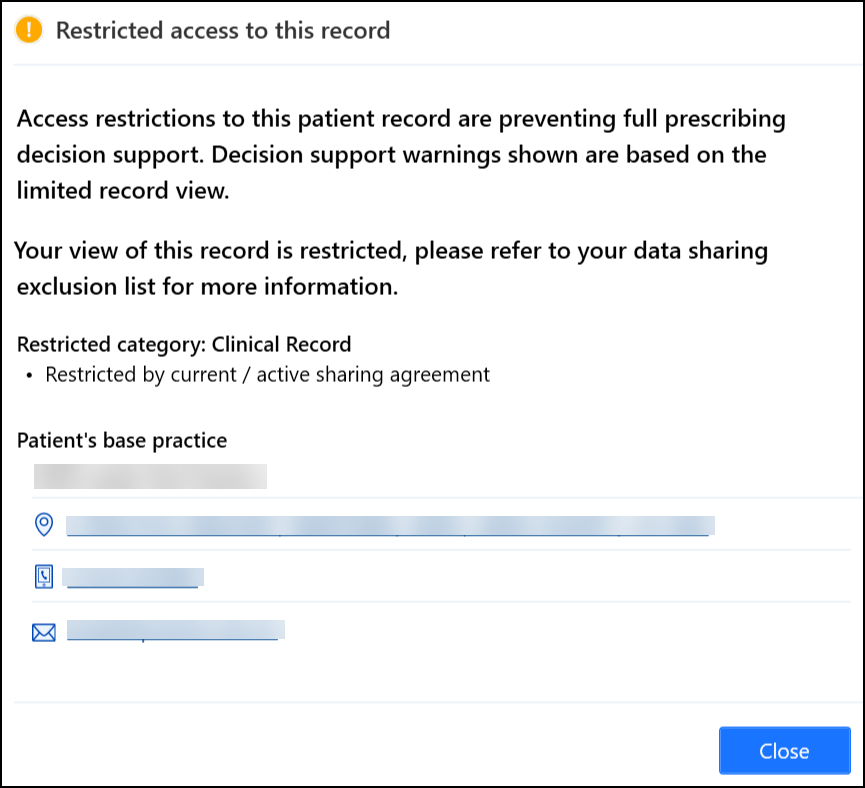The image size is (865, 788).
Task: Open the blurred practice phone number link
Action: (132, 577)
